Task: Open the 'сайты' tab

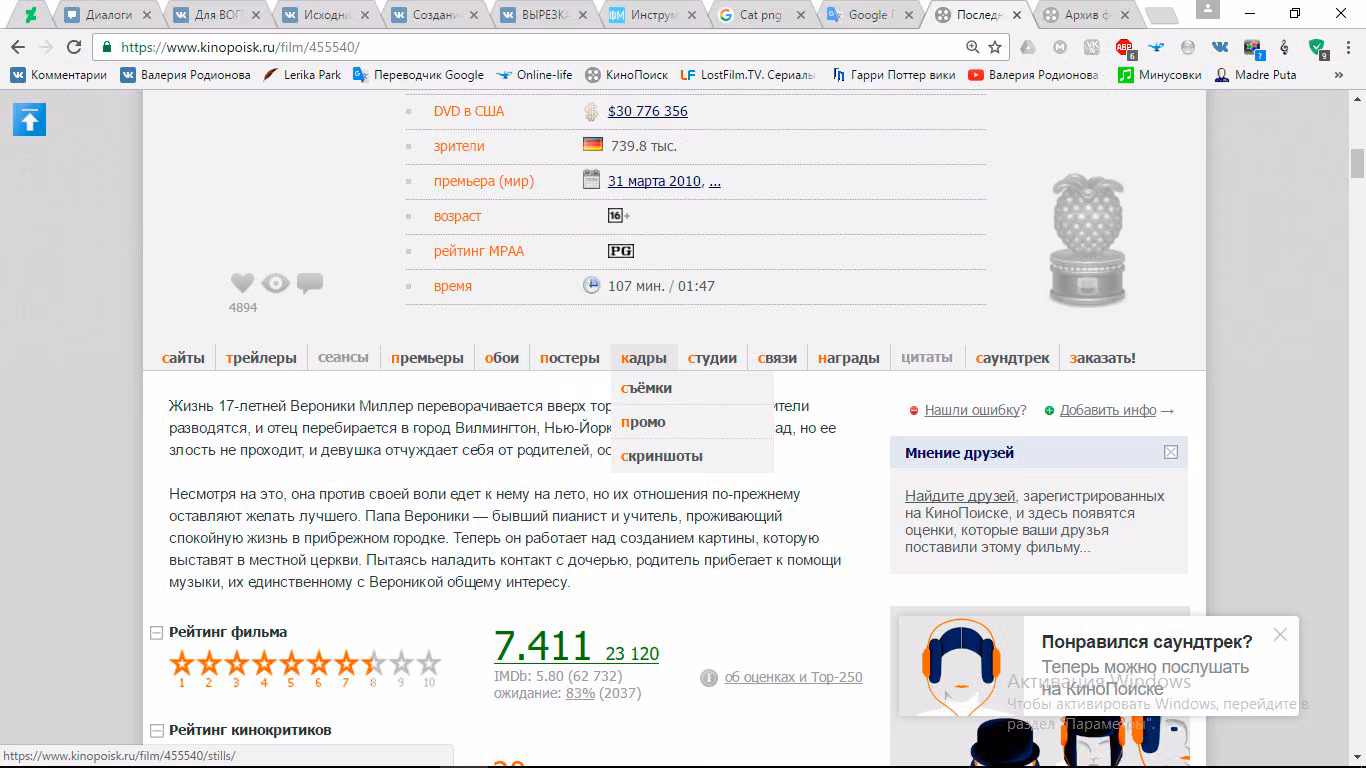Action: pyautogui.click(x=183, y=358)
